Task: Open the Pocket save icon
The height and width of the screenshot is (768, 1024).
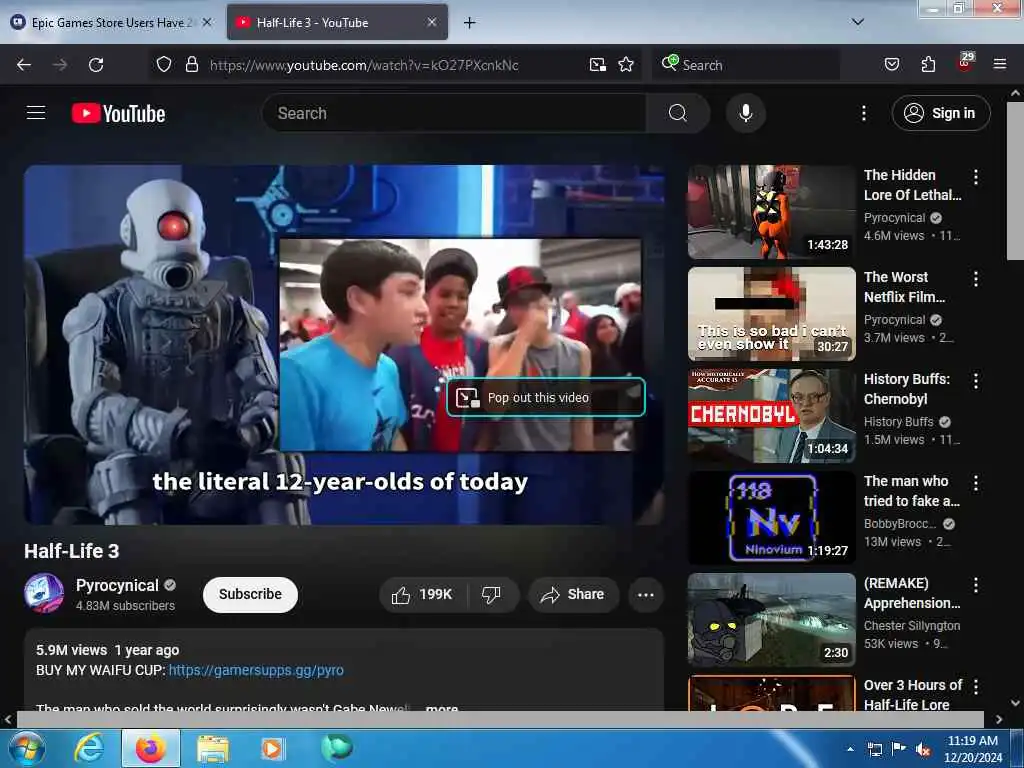Action: [x=891, y=64]
